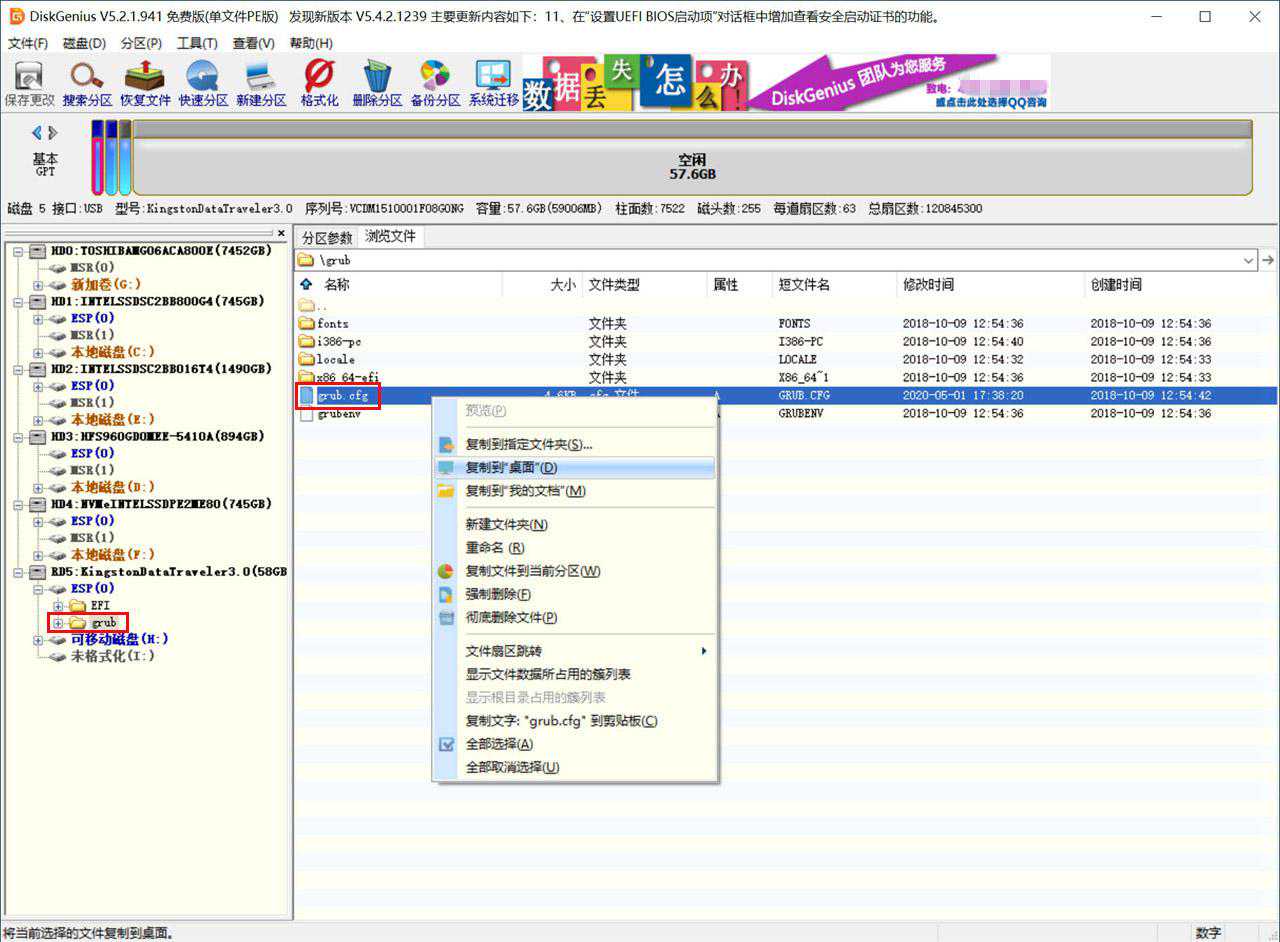Image resolution: width=1280 pixels, height=942 pixels.
Task: Choose 复制到"桌面" in the context menu
Action: coord(511,468)
